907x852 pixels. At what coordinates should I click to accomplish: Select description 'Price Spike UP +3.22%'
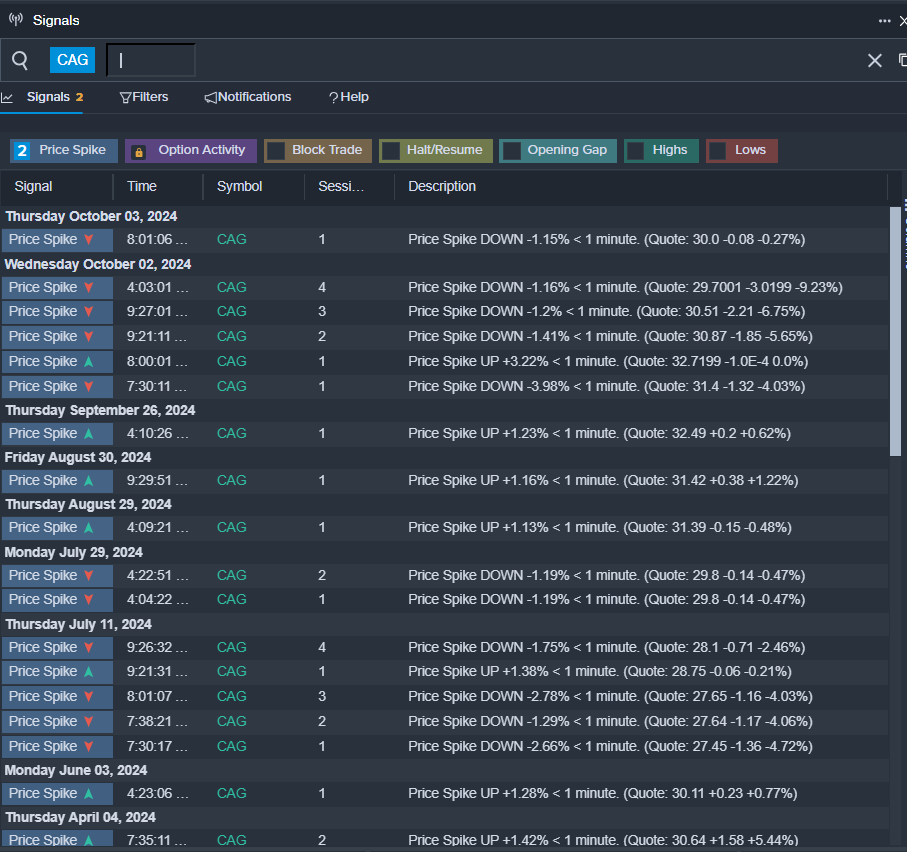(x=608, y=362)
